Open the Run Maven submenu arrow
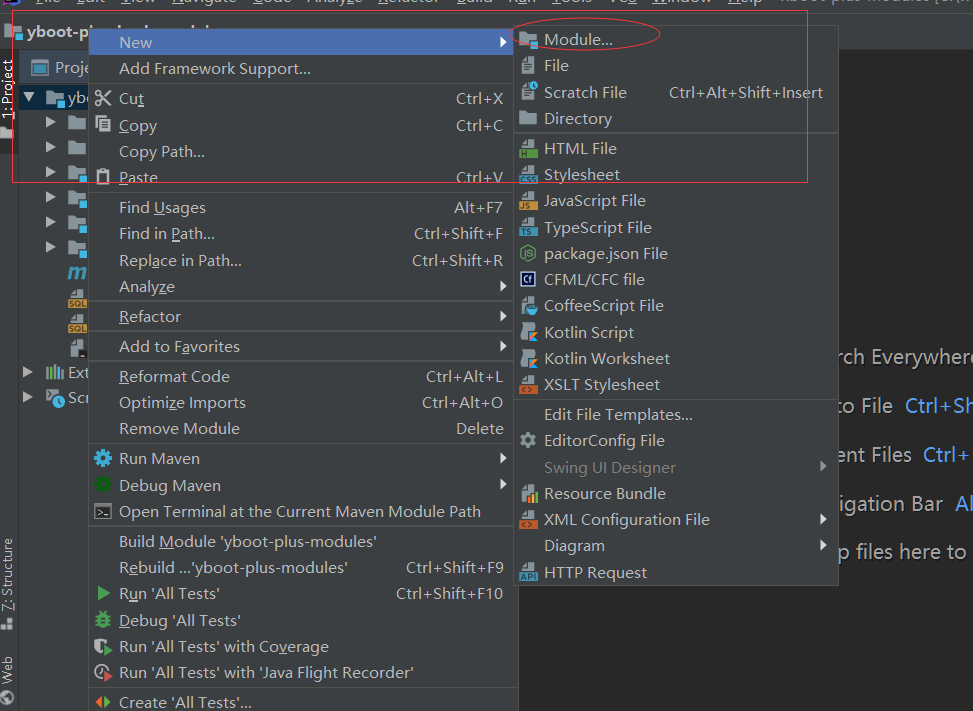The width and height of the screenshot is (973, 711). (503, 458)
